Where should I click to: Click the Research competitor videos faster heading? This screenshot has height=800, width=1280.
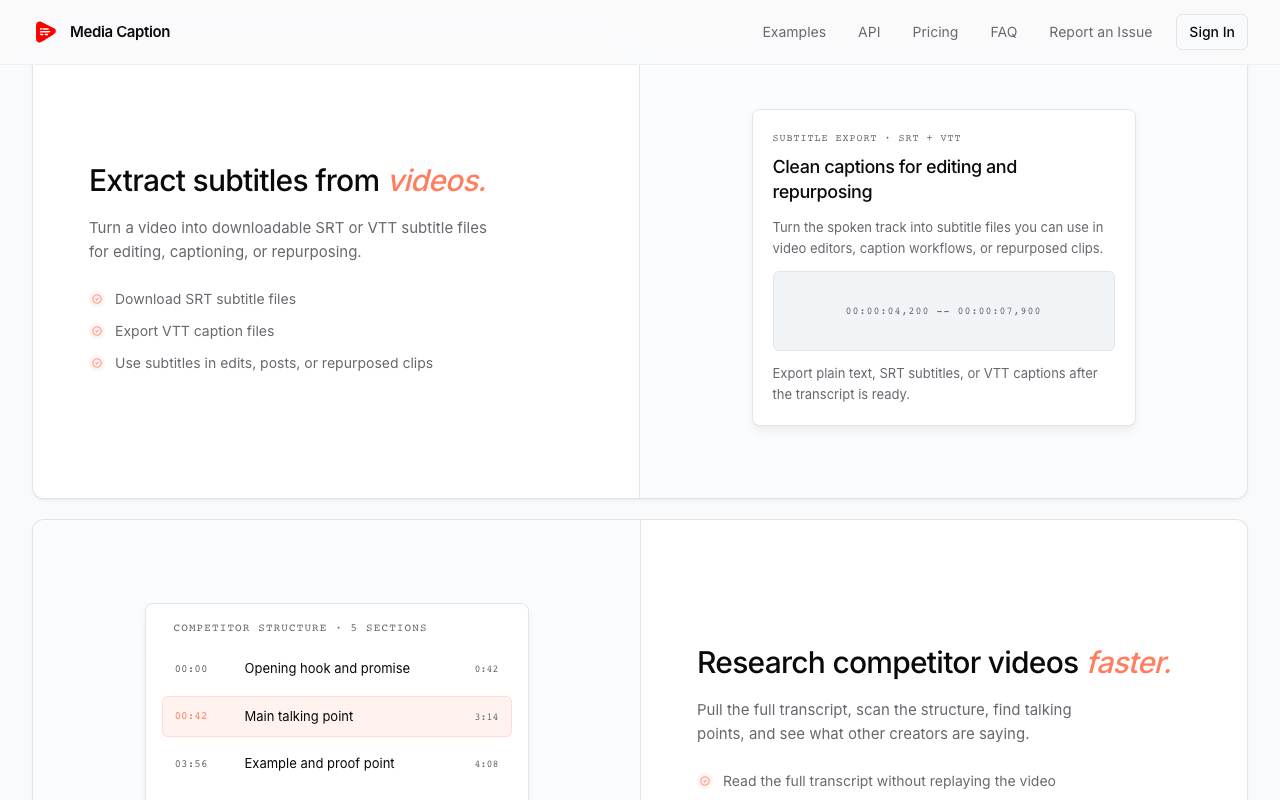click(934, 663)
